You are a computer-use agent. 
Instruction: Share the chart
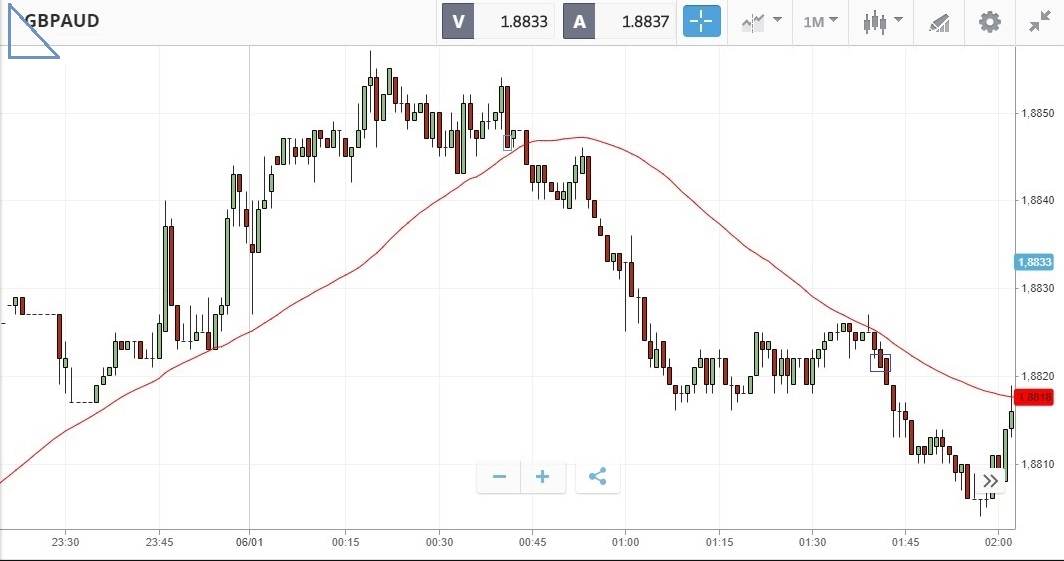tap(597, 477)
